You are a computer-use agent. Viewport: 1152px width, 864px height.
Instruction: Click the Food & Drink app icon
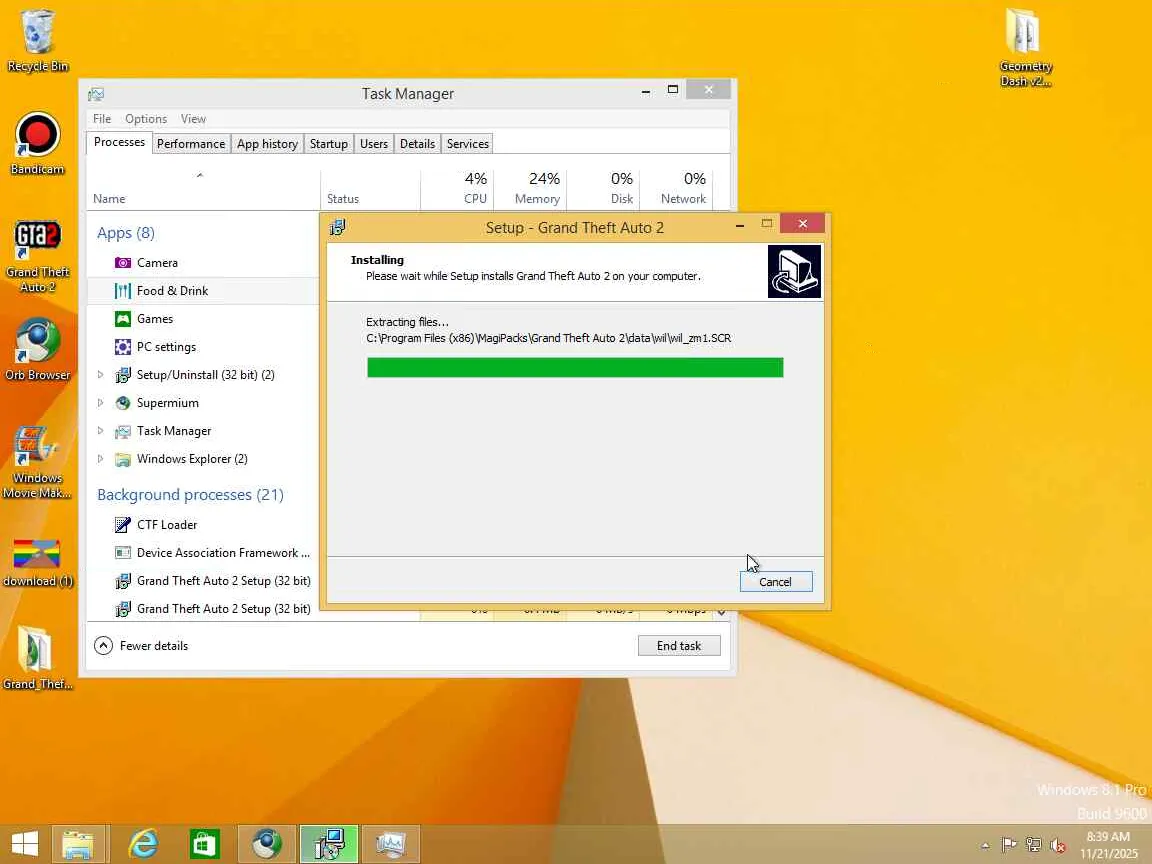pyautogui.click(x=123, y=291)
